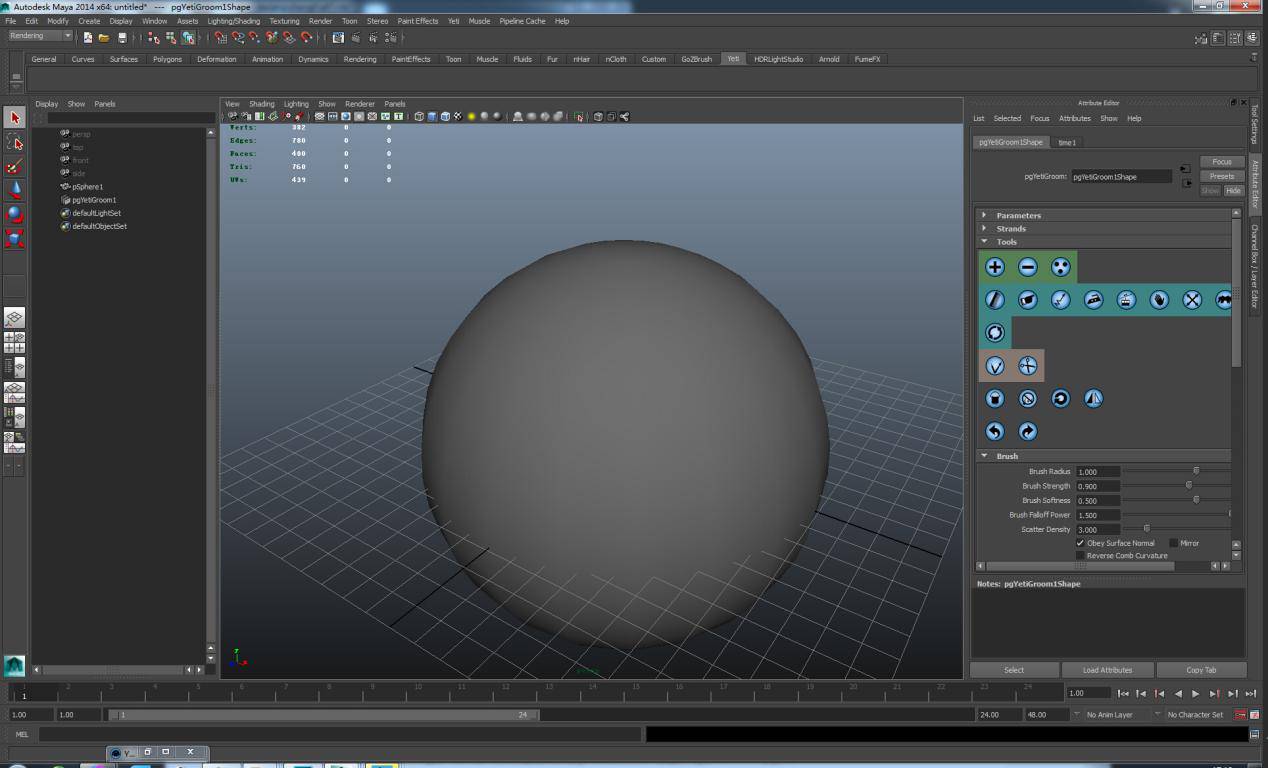Select defaultLightSet in the outliner
Screen dimensions: 1268x768
click(96, 213)
